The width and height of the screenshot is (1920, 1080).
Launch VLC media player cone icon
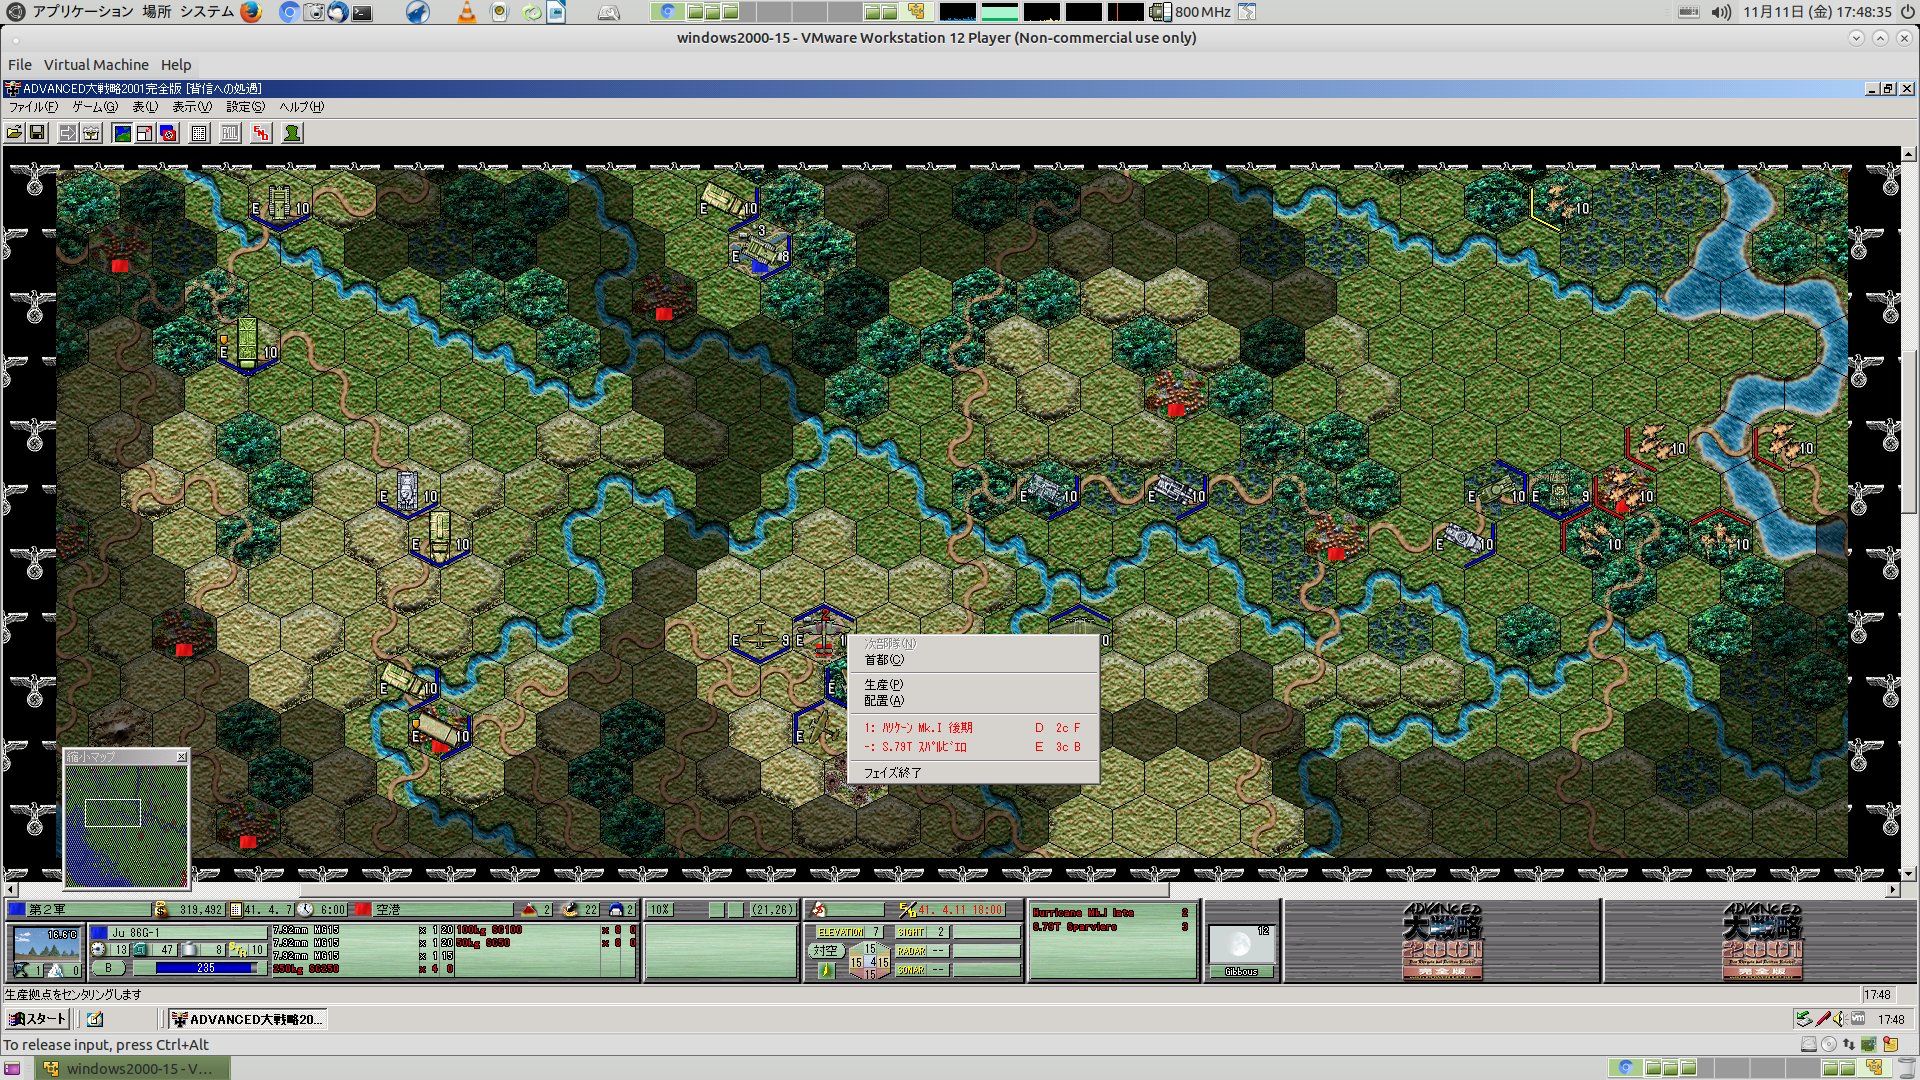point(466,12)
